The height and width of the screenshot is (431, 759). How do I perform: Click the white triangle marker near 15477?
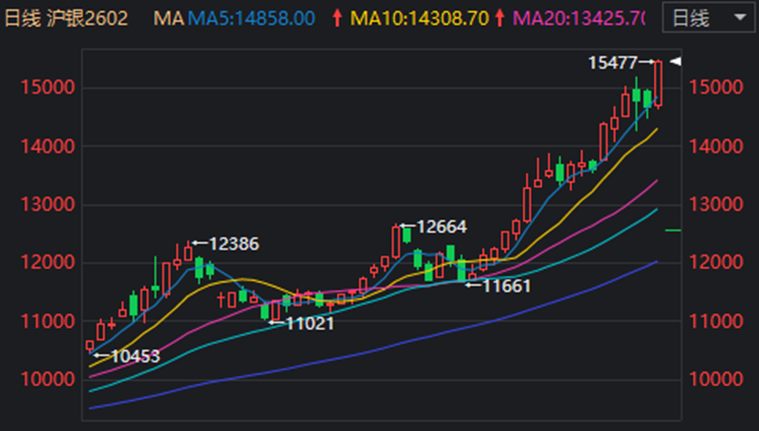[676, 63]
